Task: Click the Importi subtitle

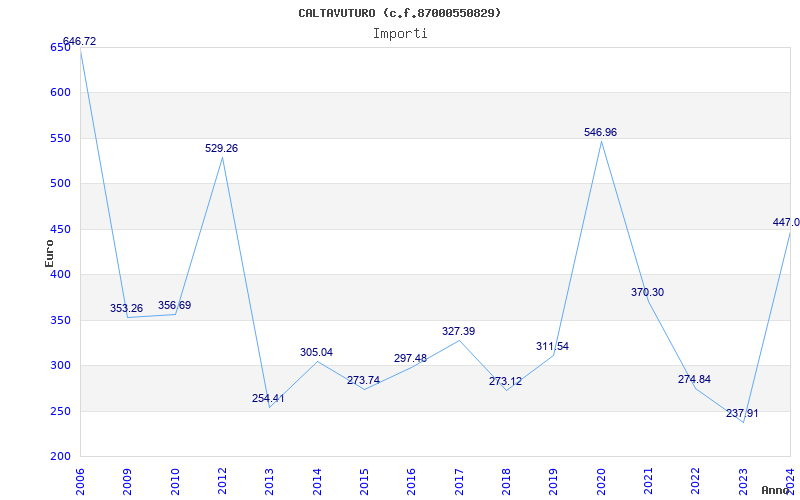Action: click(x=400, y=34)
